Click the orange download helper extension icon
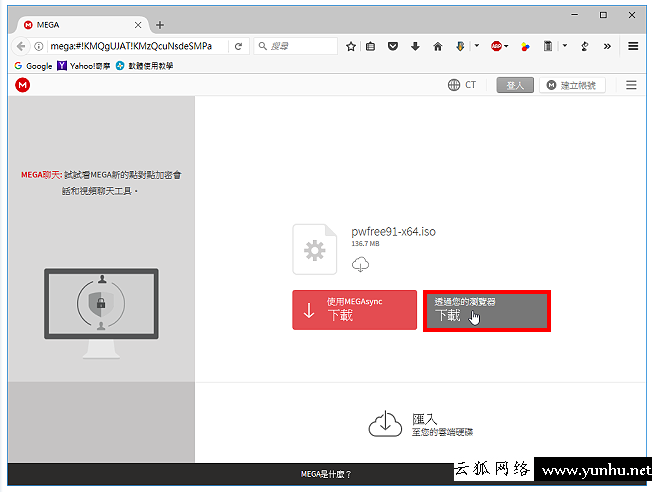 tap(460, 46)
